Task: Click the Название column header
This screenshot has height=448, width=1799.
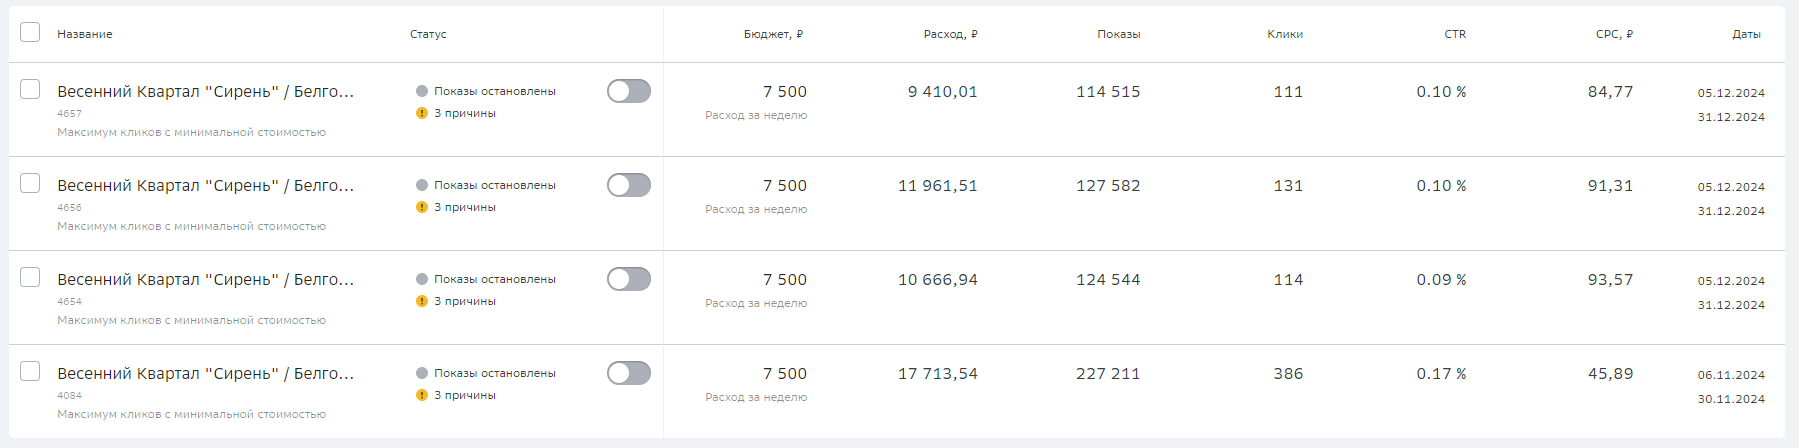Action: 85,34
